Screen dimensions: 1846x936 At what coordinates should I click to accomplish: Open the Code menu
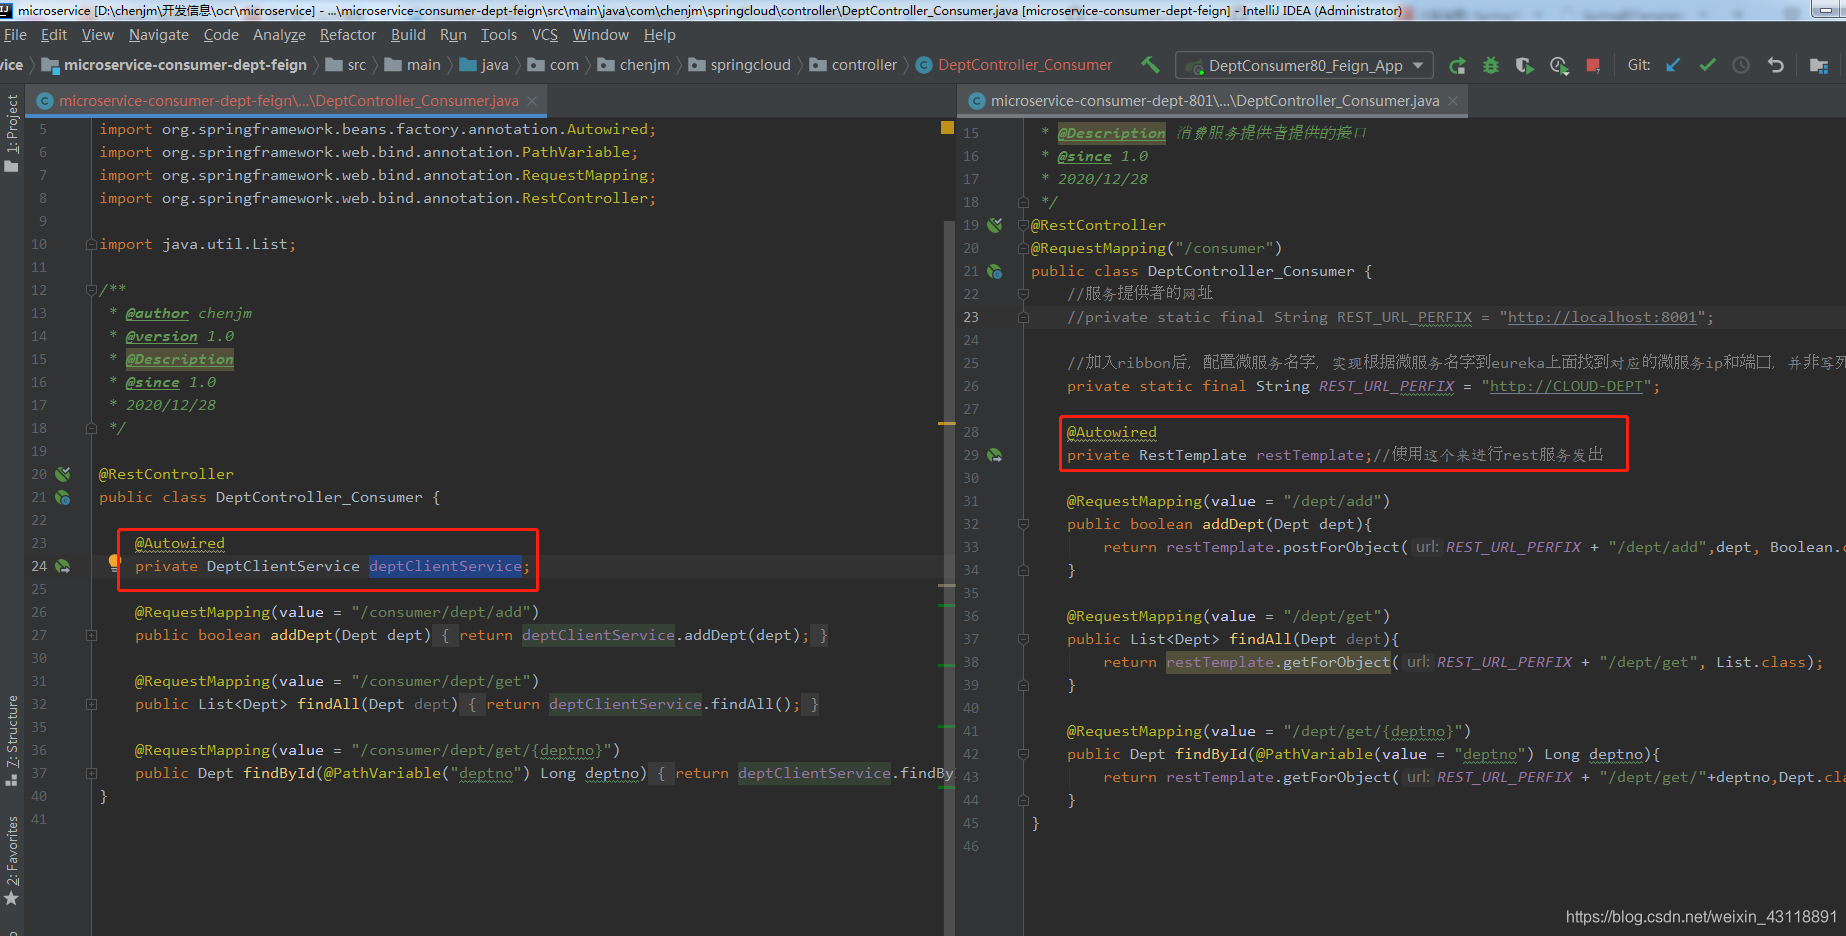point(221,35)
